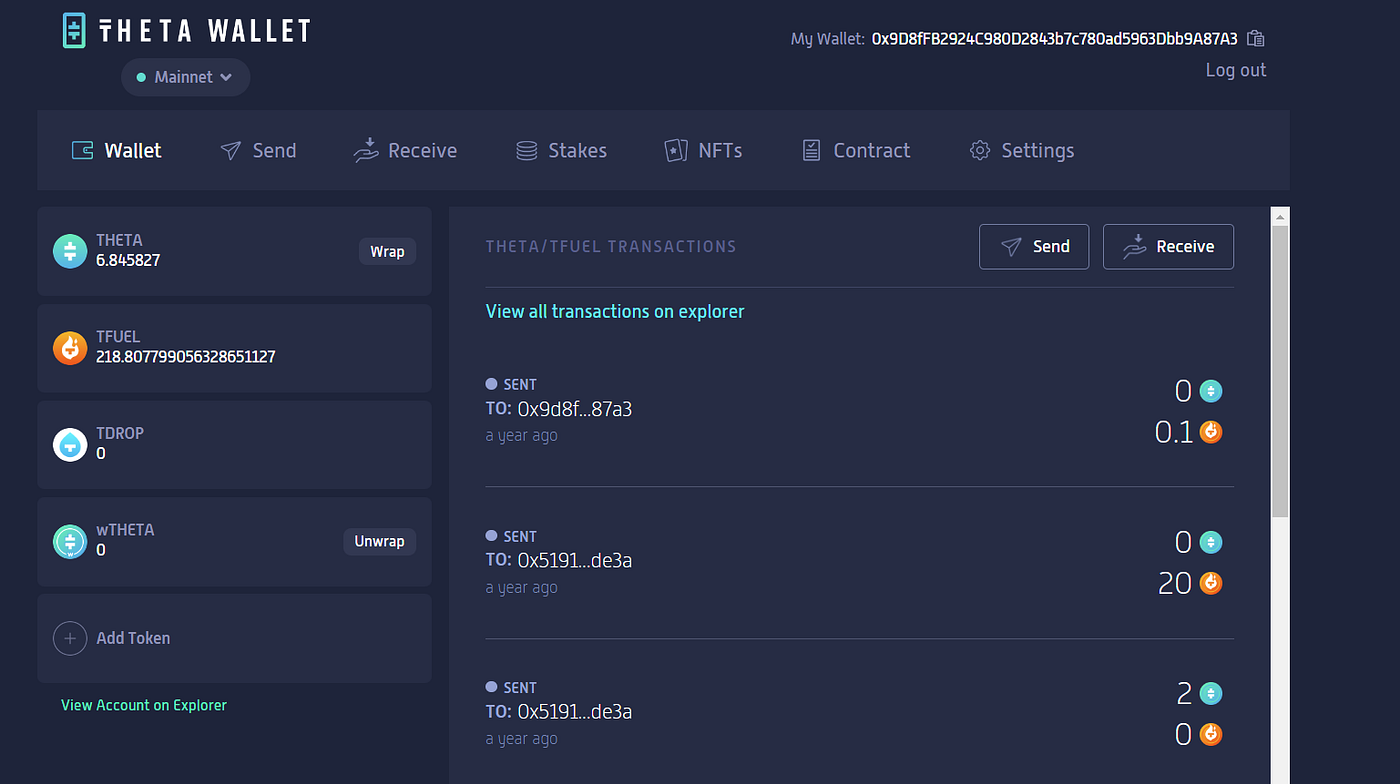Click the plus icon beside Add Token
This screenshot has height=784, width=1400.
click(70, 638)
